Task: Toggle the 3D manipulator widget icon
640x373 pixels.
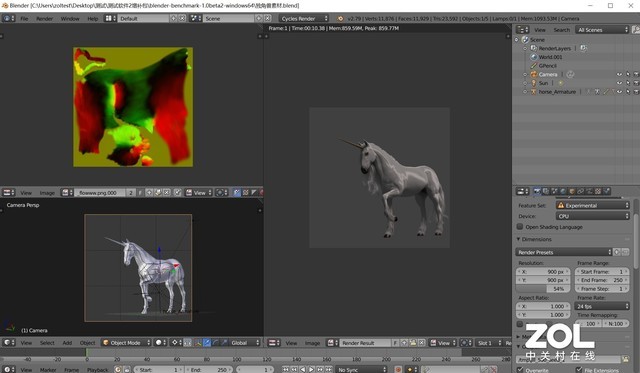Action: (x=198, y=343)
